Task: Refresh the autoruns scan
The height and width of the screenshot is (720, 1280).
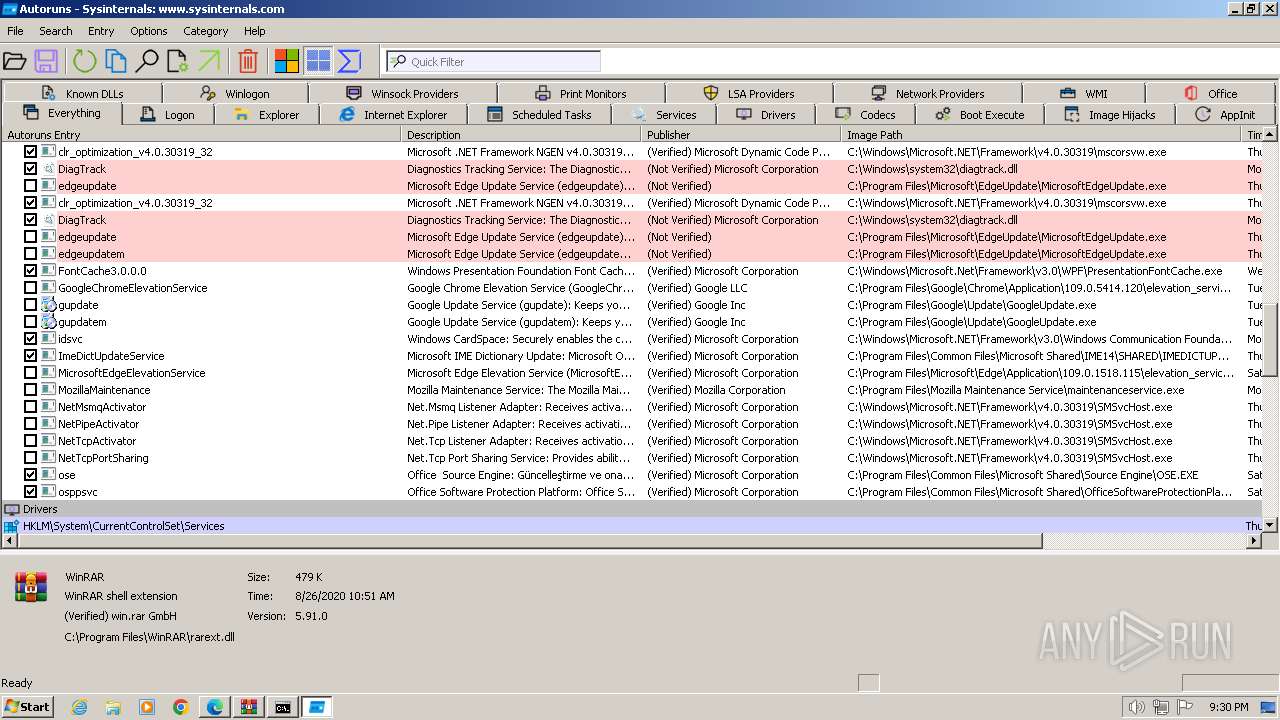Action: 84,62
